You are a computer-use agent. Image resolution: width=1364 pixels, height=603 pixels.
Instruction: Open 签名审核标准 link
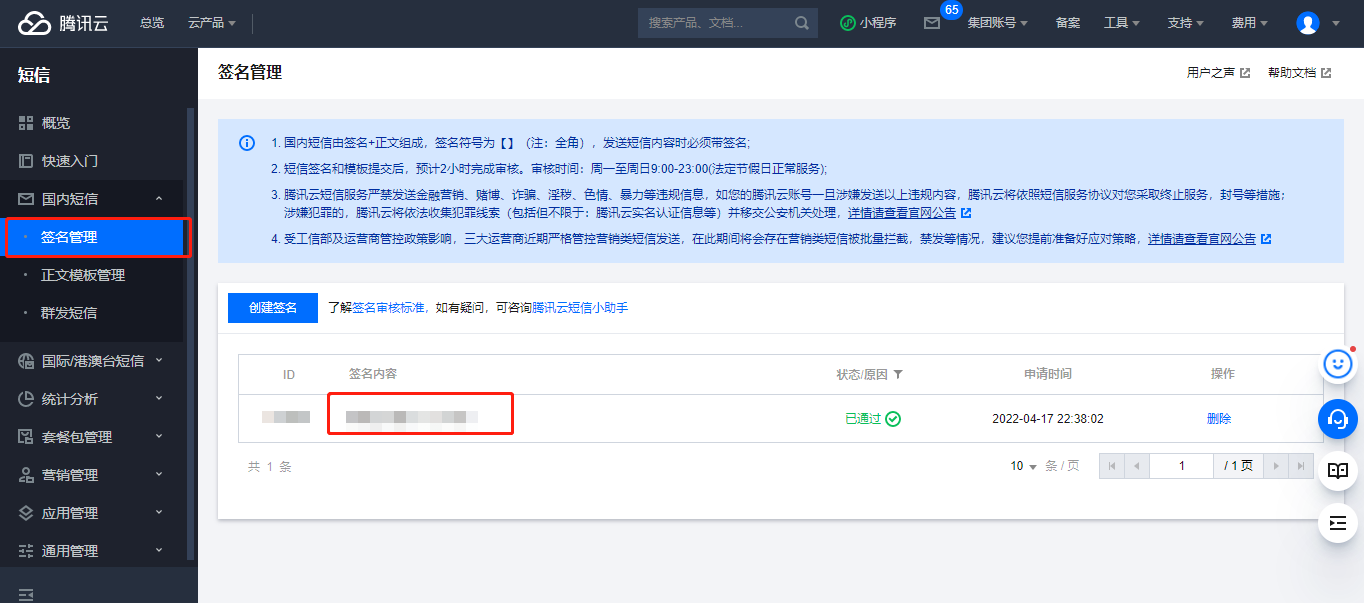click(x=389, y=308)
